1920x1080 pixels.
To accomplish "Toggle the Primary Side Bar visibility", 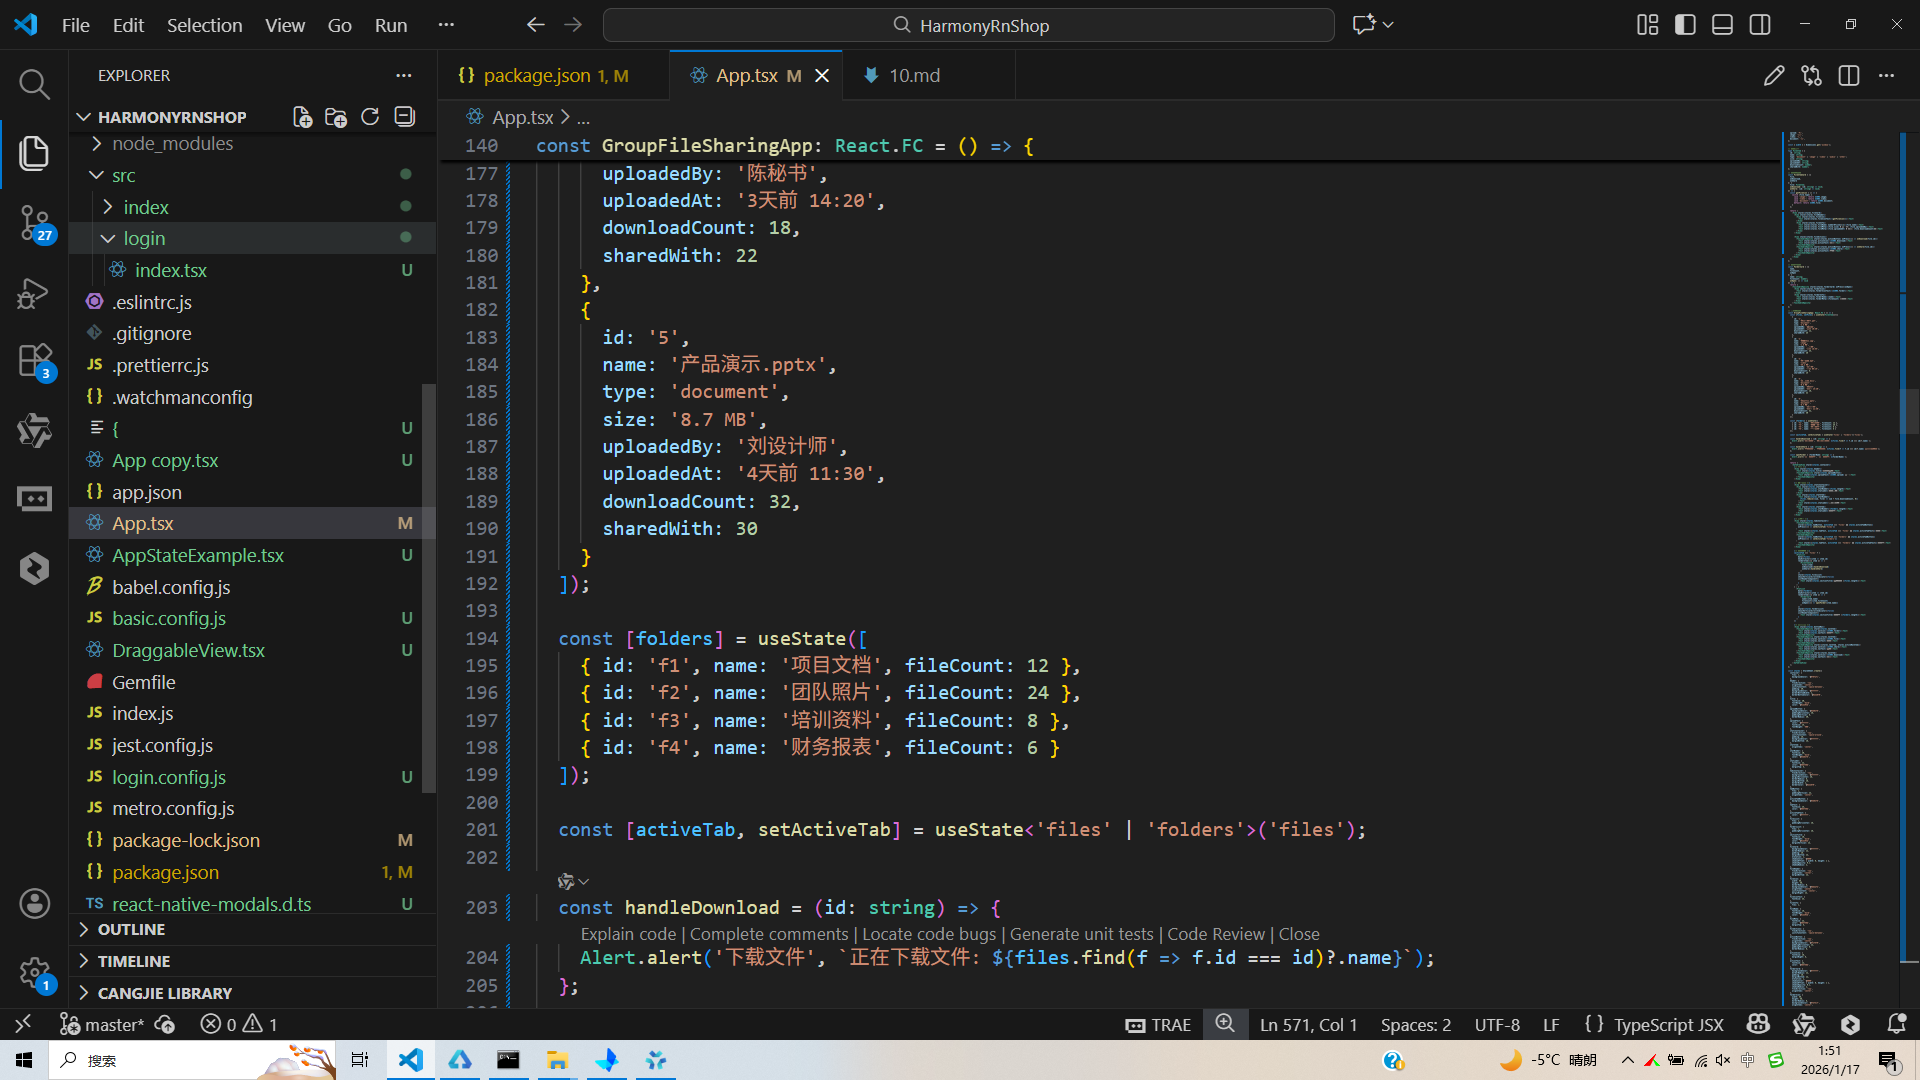I will [1685, 25].
